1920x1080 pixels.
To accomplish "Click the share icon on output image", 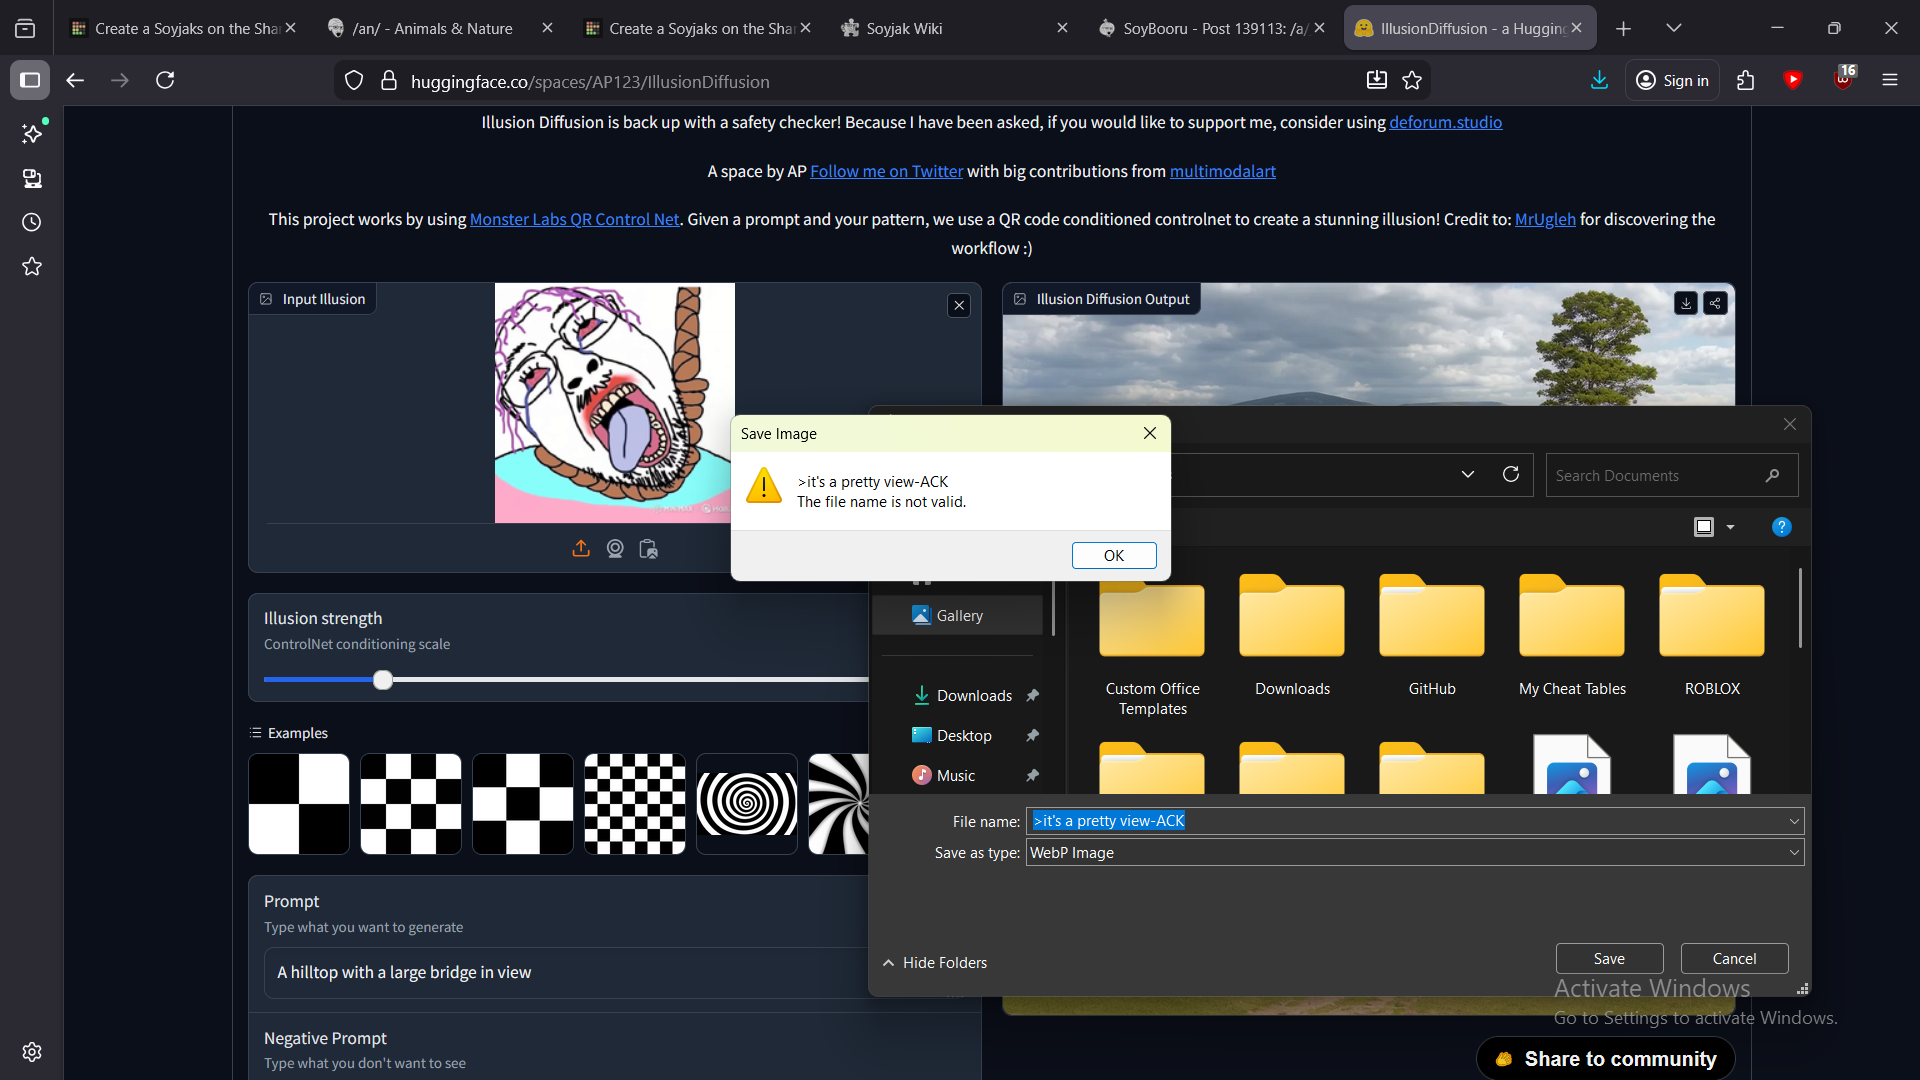I will [x=1715, y=302].
